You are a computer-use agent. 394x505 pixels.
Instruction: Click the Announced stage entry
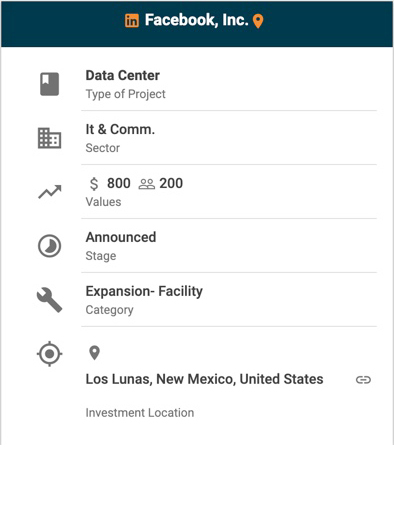click(x=121, y=237)
